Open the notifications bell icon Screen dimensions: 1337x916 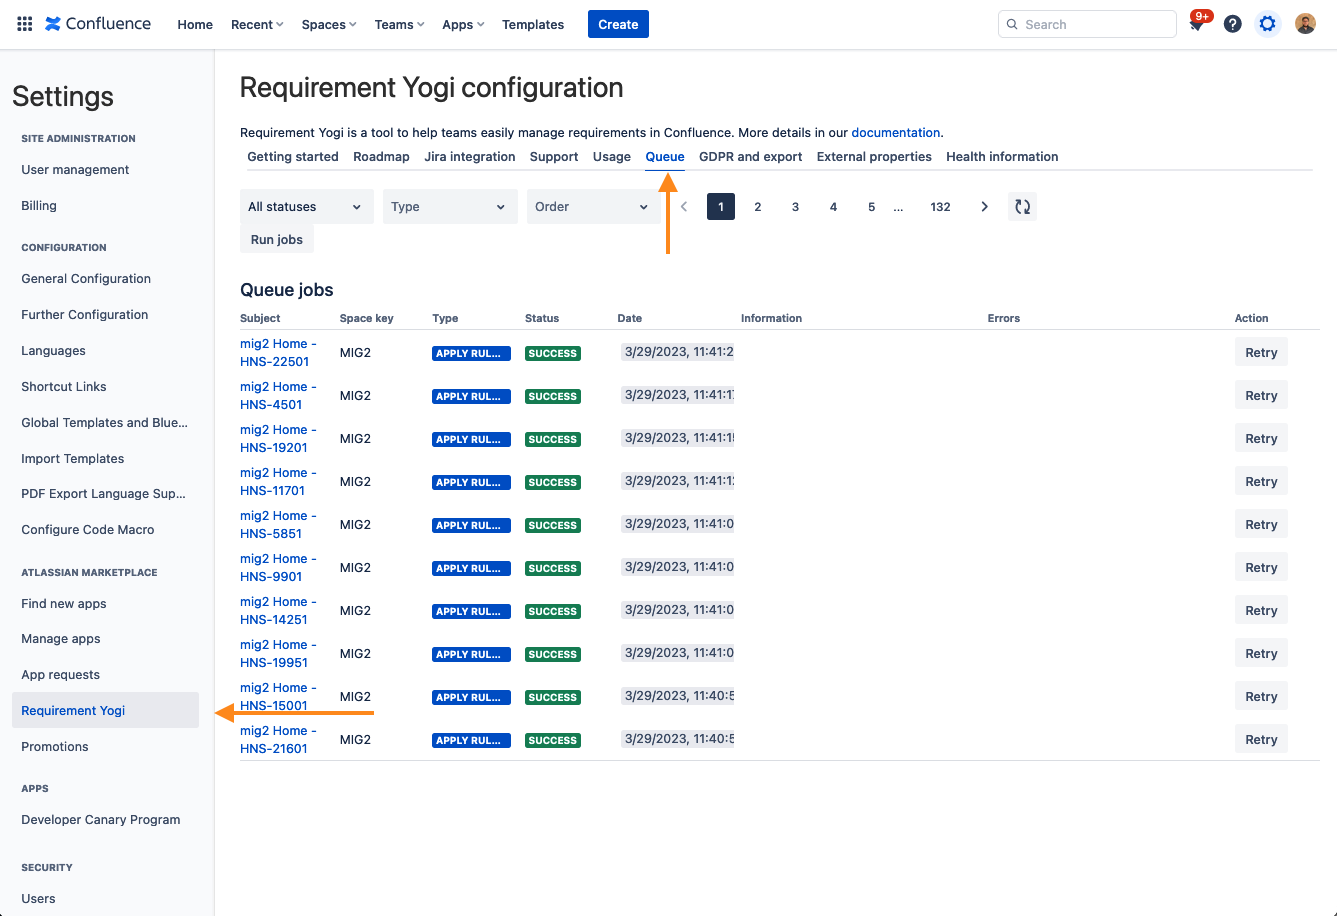1196,24
